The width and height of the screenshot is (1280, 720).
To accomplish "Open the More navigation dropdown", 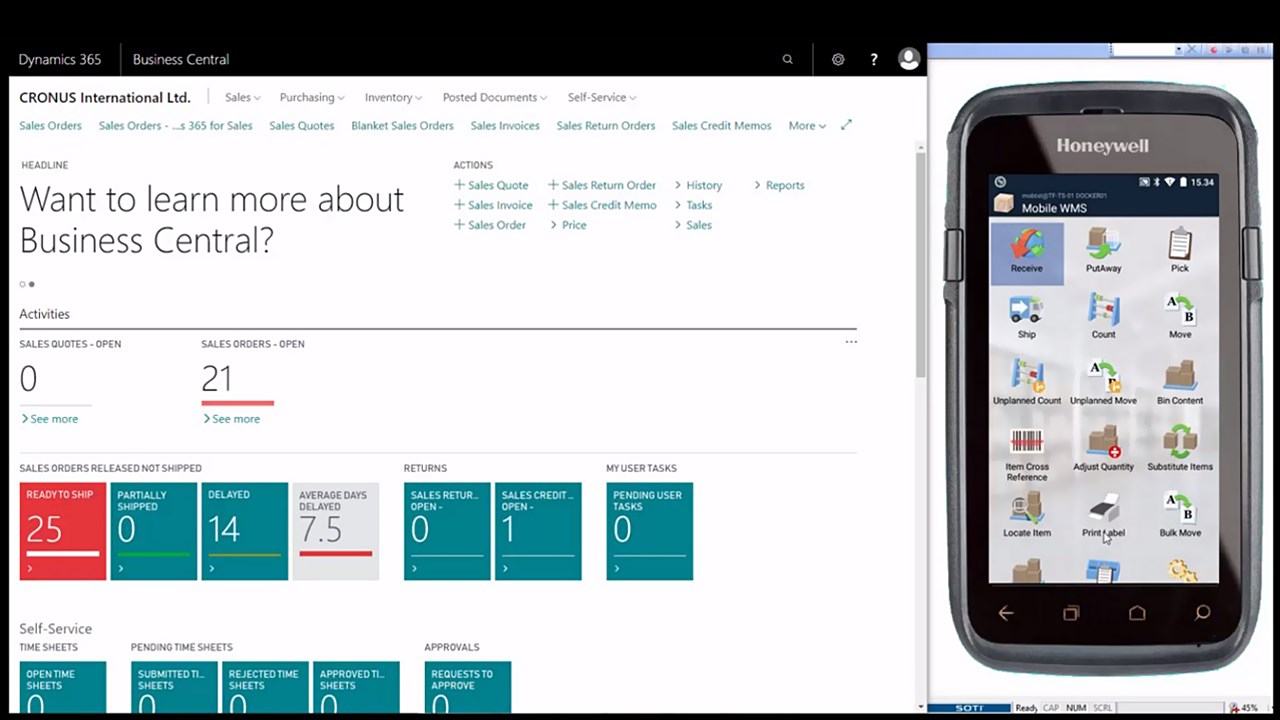I will click(x=807, y=125).
